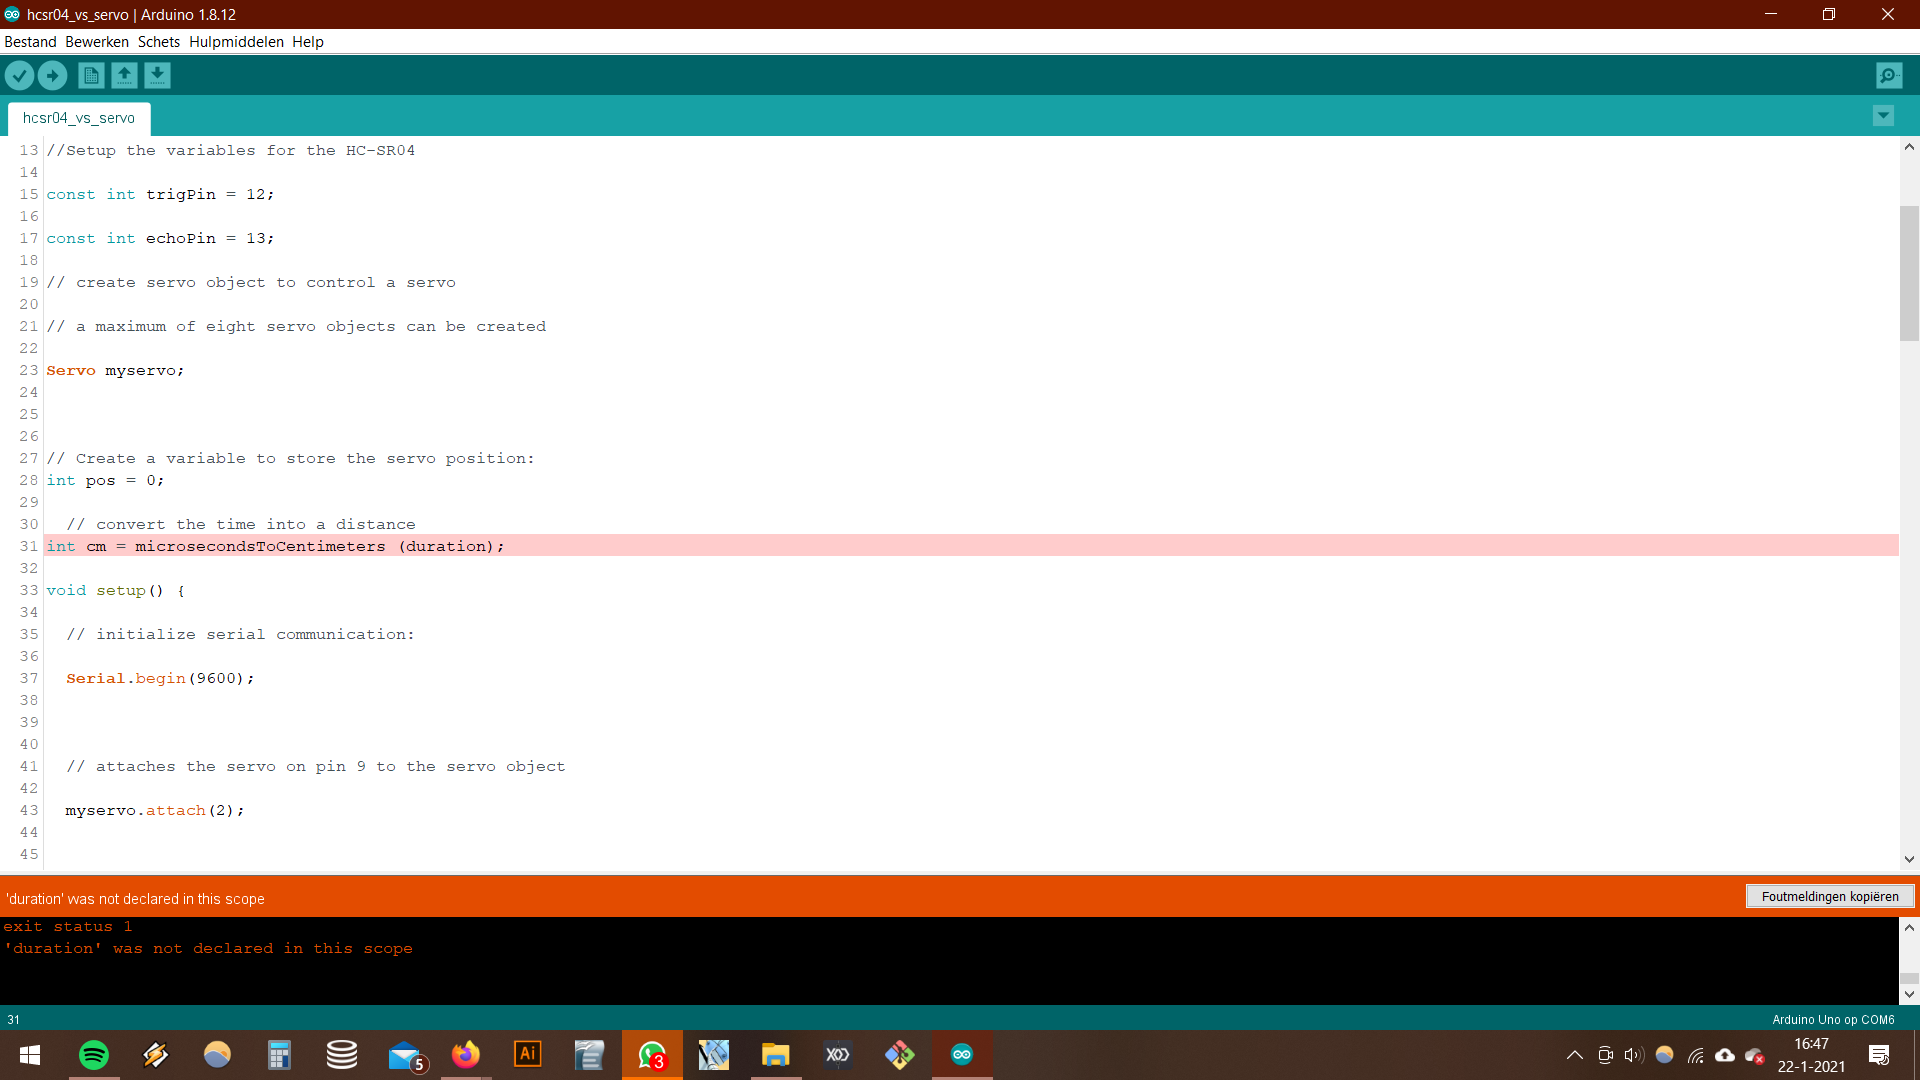Viewport: 1920px width, 1080px height.
Task: Open Firefox from the taskbar
Action: 465,1055
